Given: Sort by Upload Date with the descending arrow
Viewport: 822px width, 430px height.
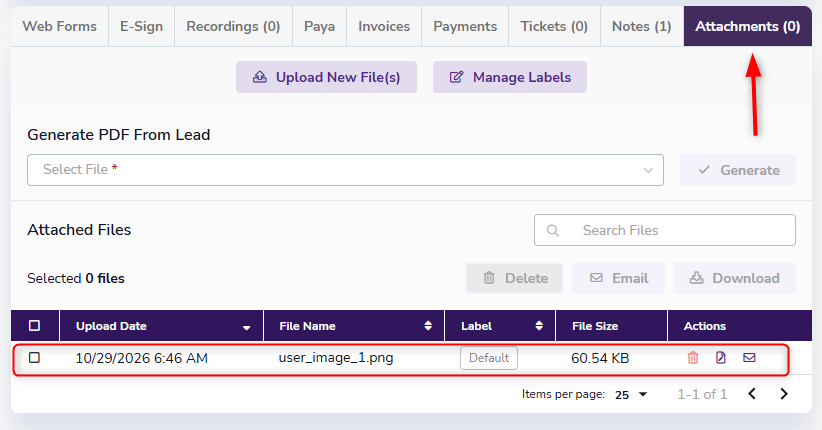Looking at the screenshot, I should (x=246, y=328).
